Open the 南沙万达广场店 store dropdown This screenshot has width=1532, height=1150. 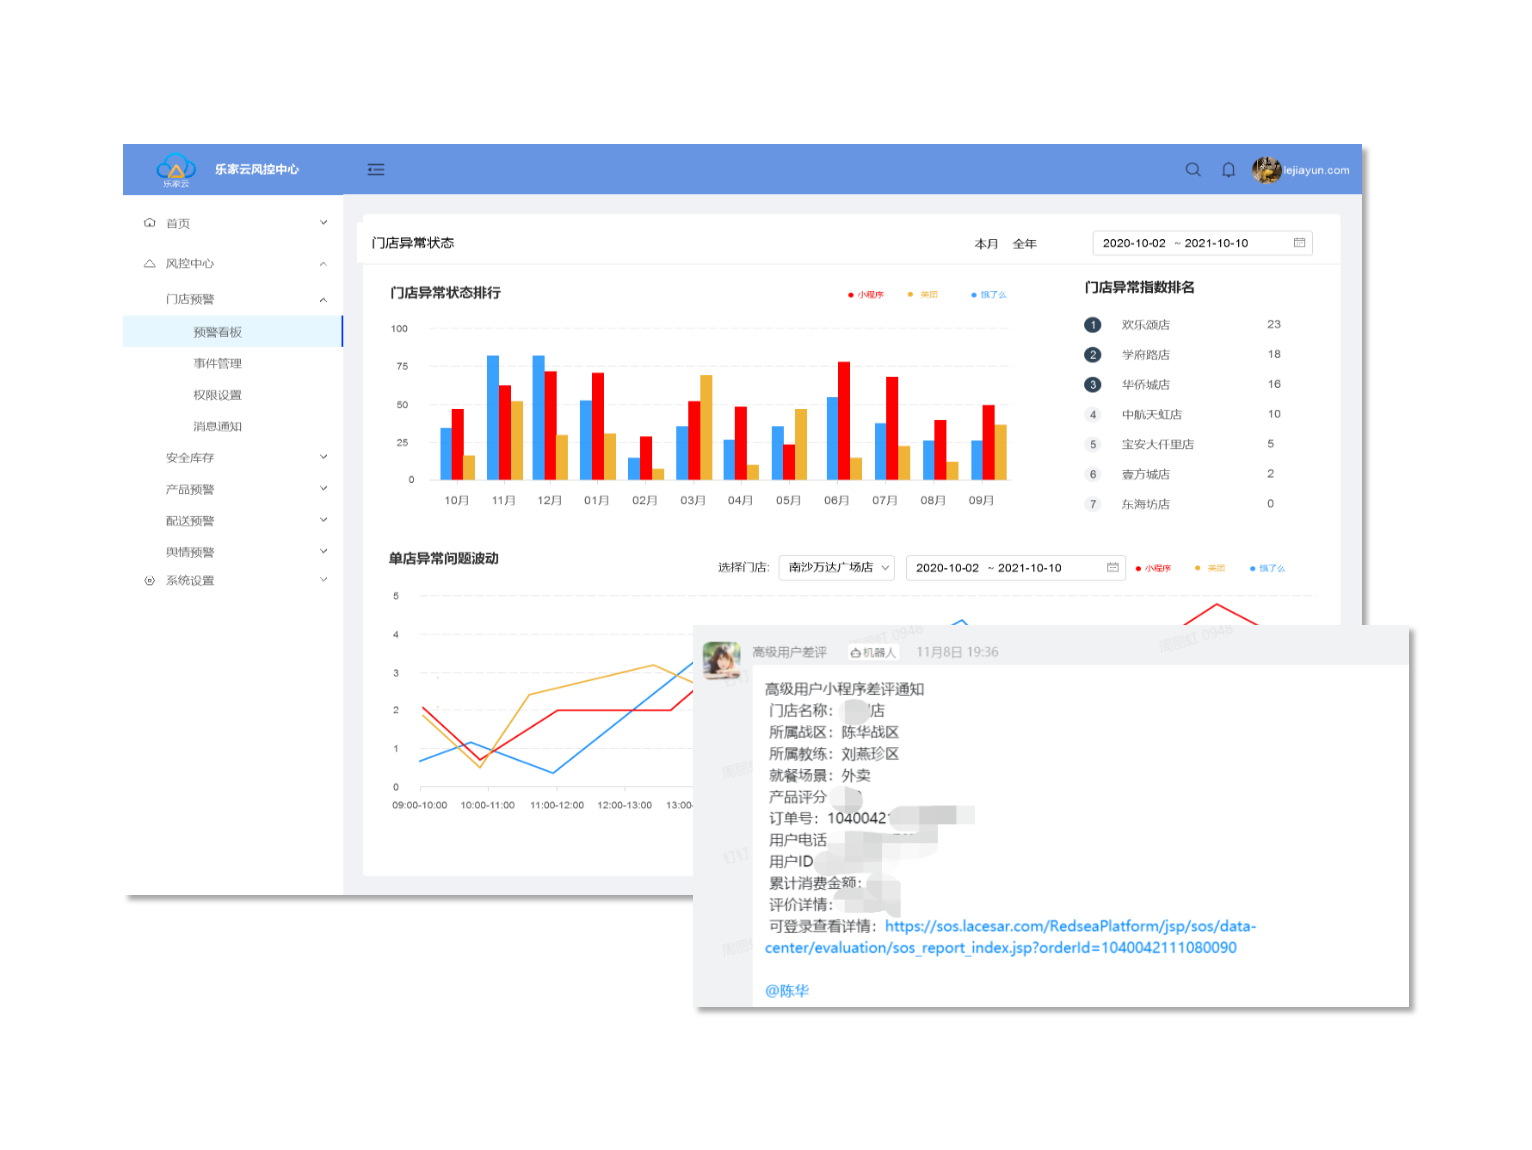pos(837,568)
